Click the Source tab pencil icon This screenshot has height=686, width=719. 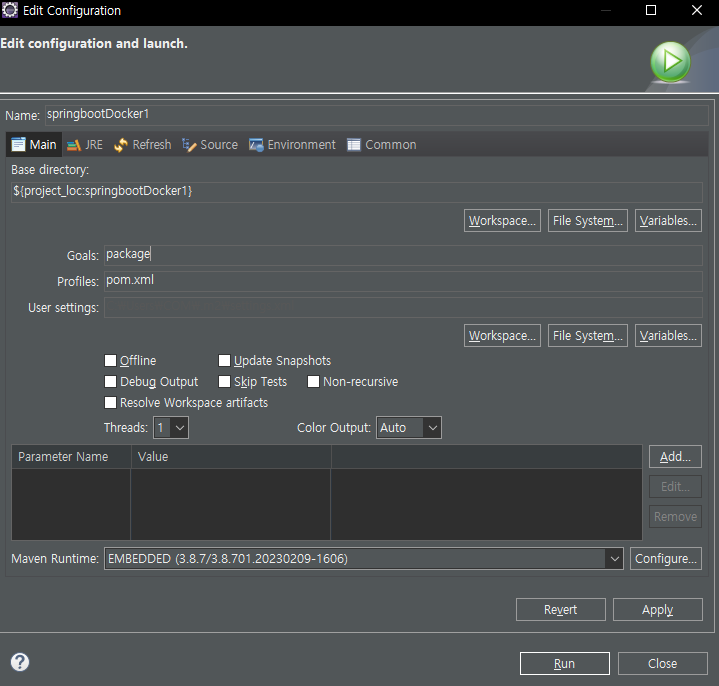click(x=189, y=145)
